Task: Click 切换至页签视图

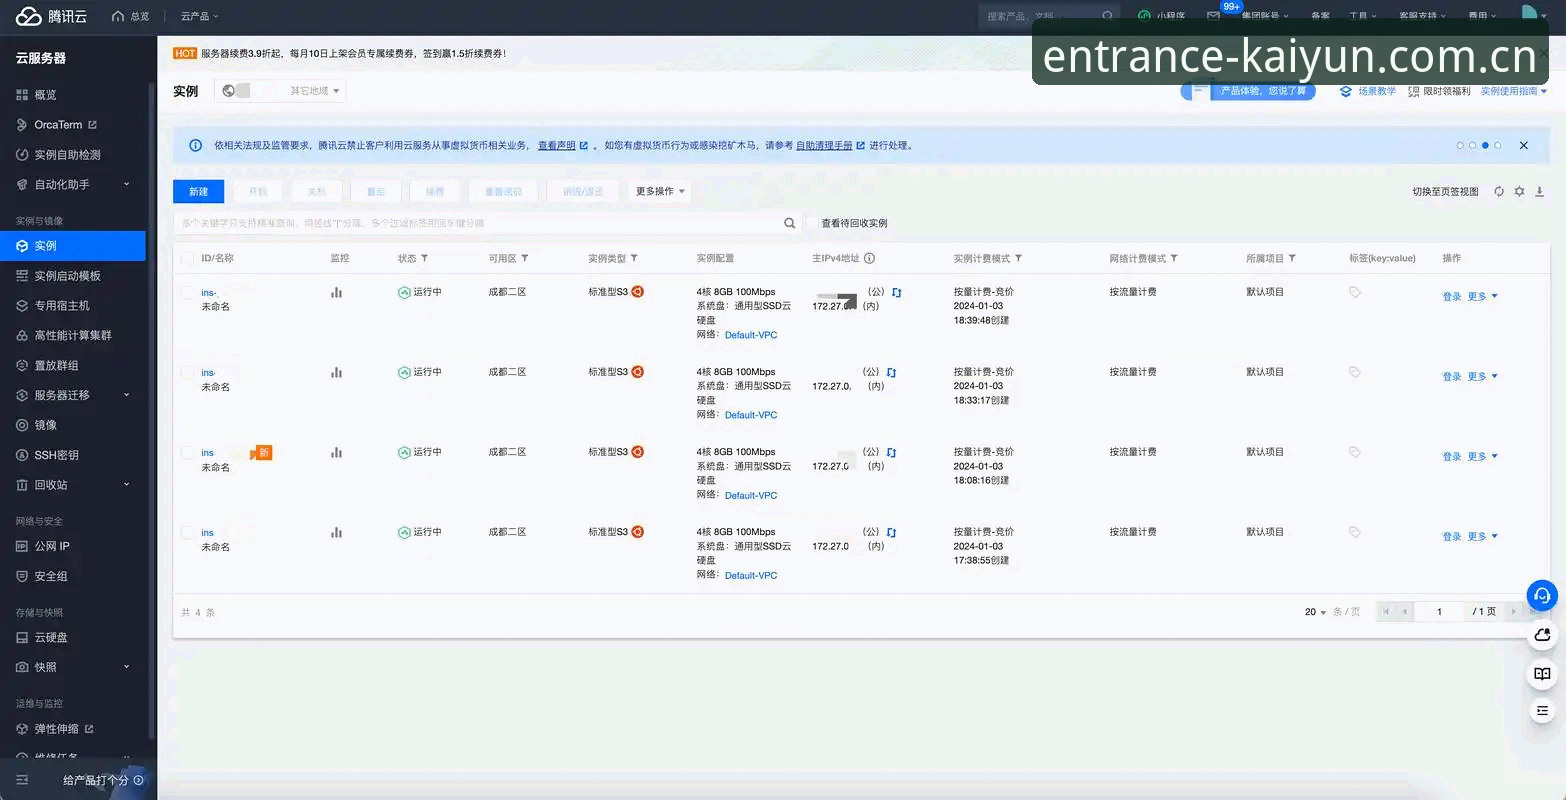Action: coord(1445,191)
